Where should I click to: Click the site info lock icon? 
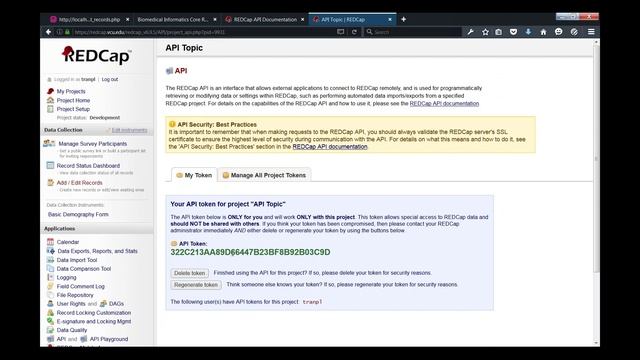pyautogui.click(x=67, y=32)
